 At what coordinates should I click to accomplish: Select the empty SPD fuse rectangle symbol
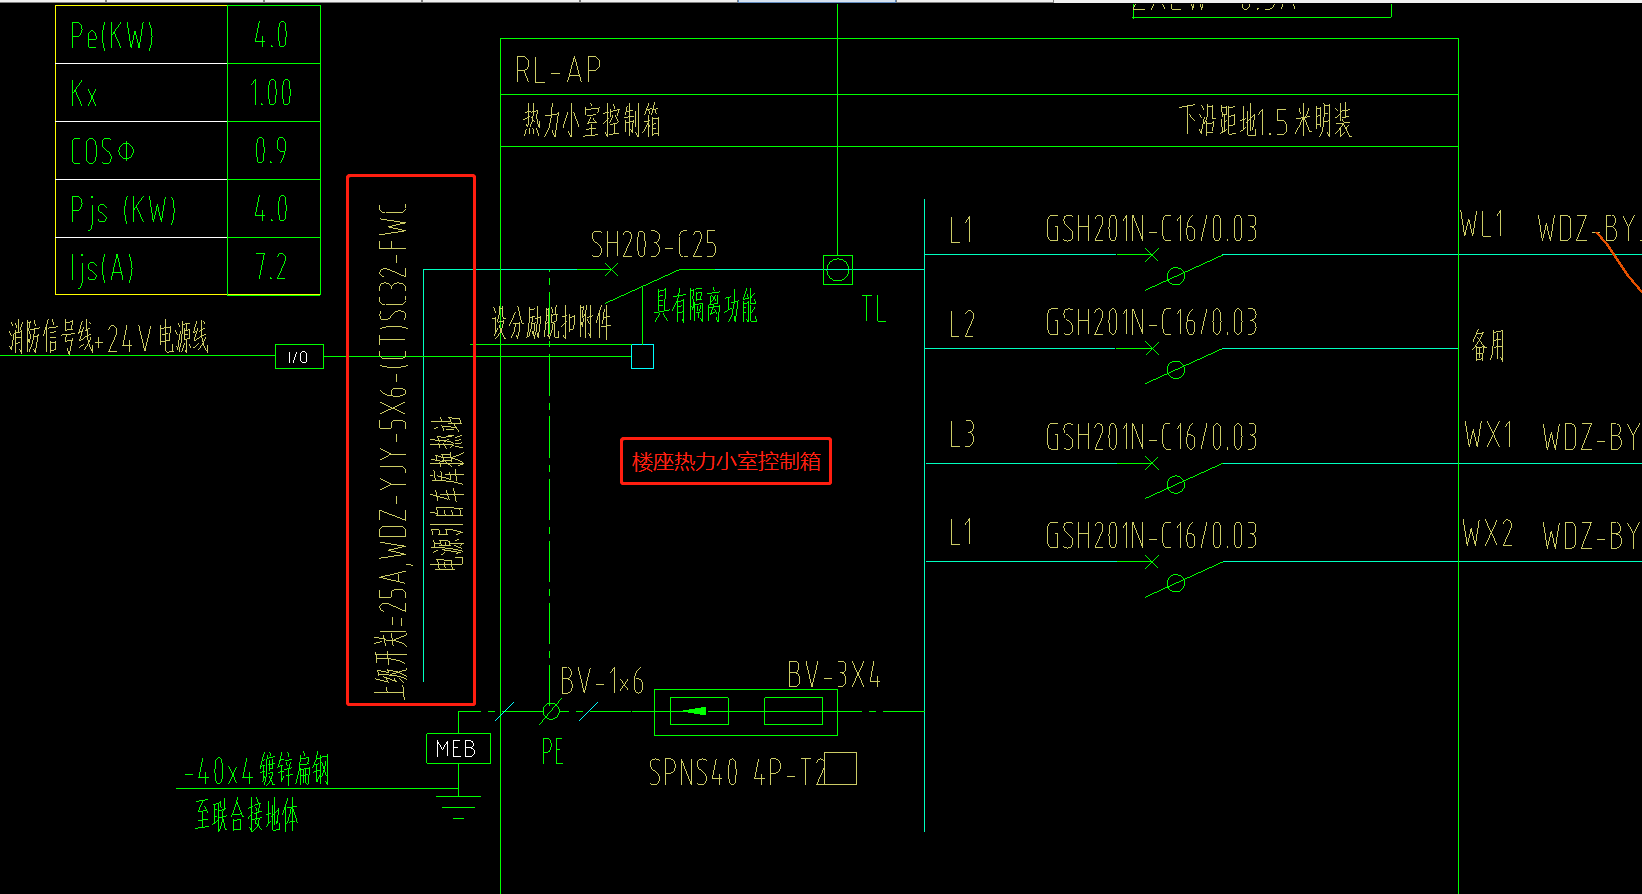(x=793, y=711)
